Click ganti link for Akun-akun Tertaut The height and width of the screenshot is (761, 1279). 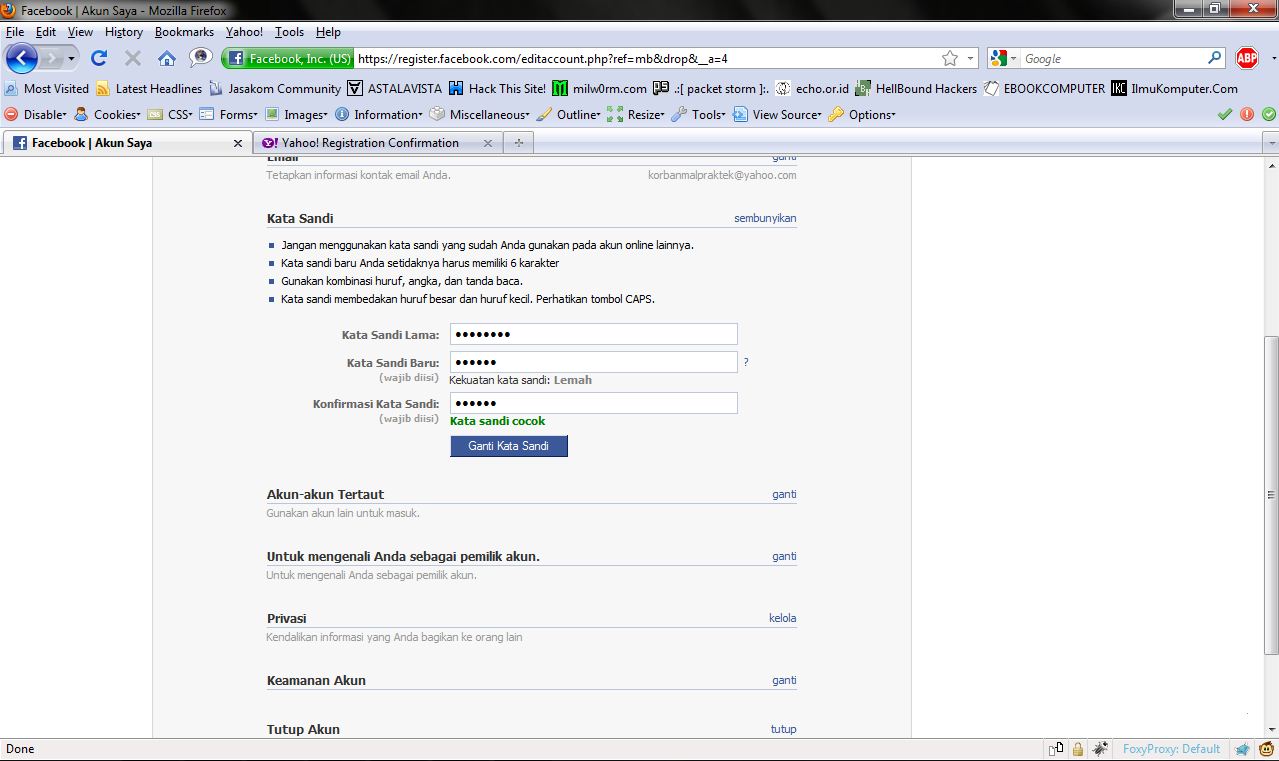pos(784,494)
